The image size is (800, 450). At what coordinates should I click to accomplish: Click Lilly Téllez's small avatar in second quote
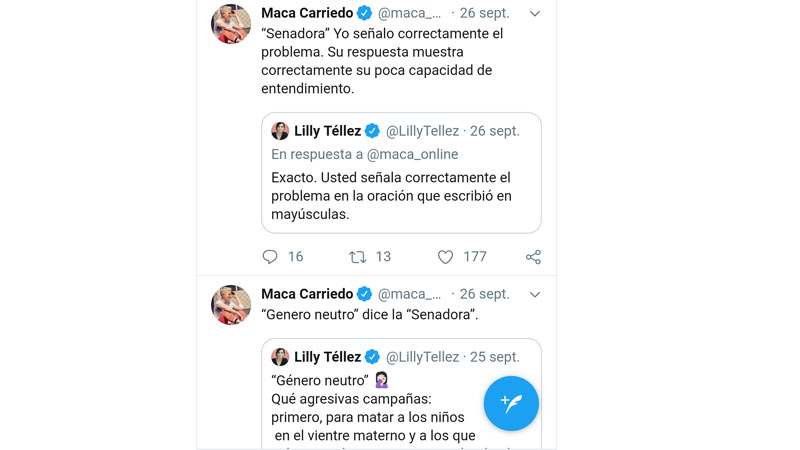280,357
